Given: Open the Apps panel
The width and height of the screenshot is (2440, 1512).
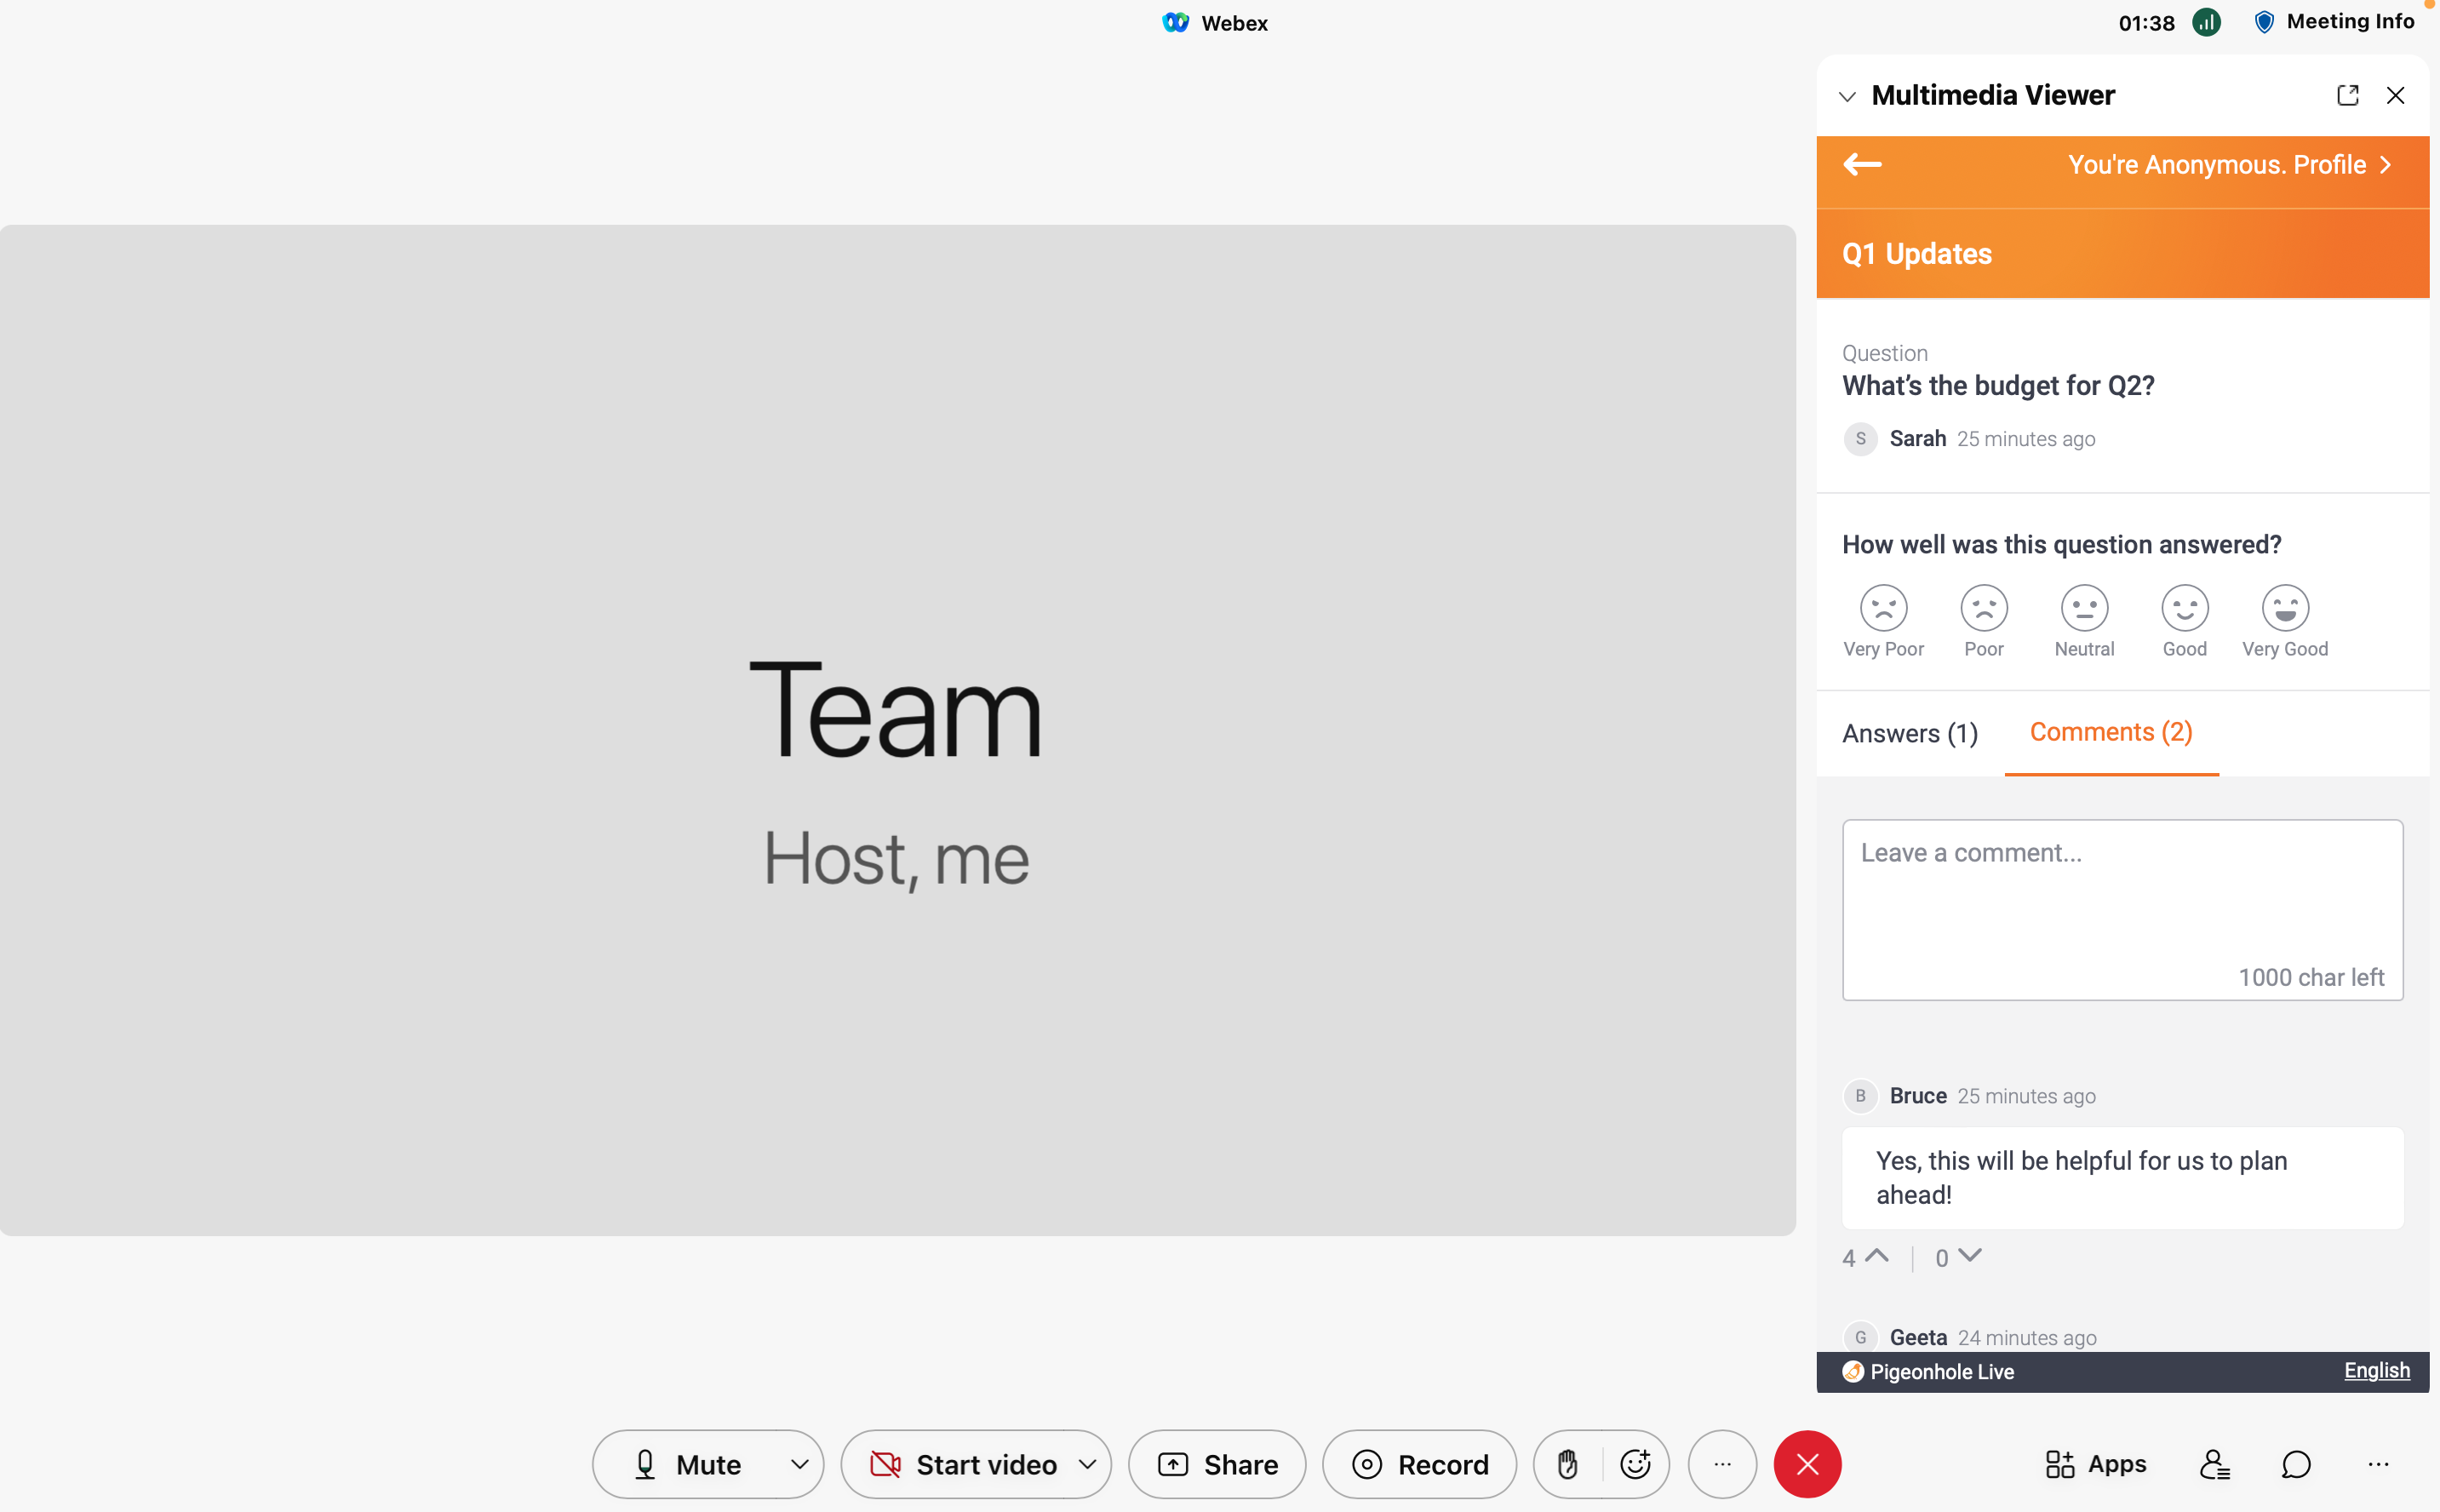Looking at the screenshot, I should coord(2095,1464).
